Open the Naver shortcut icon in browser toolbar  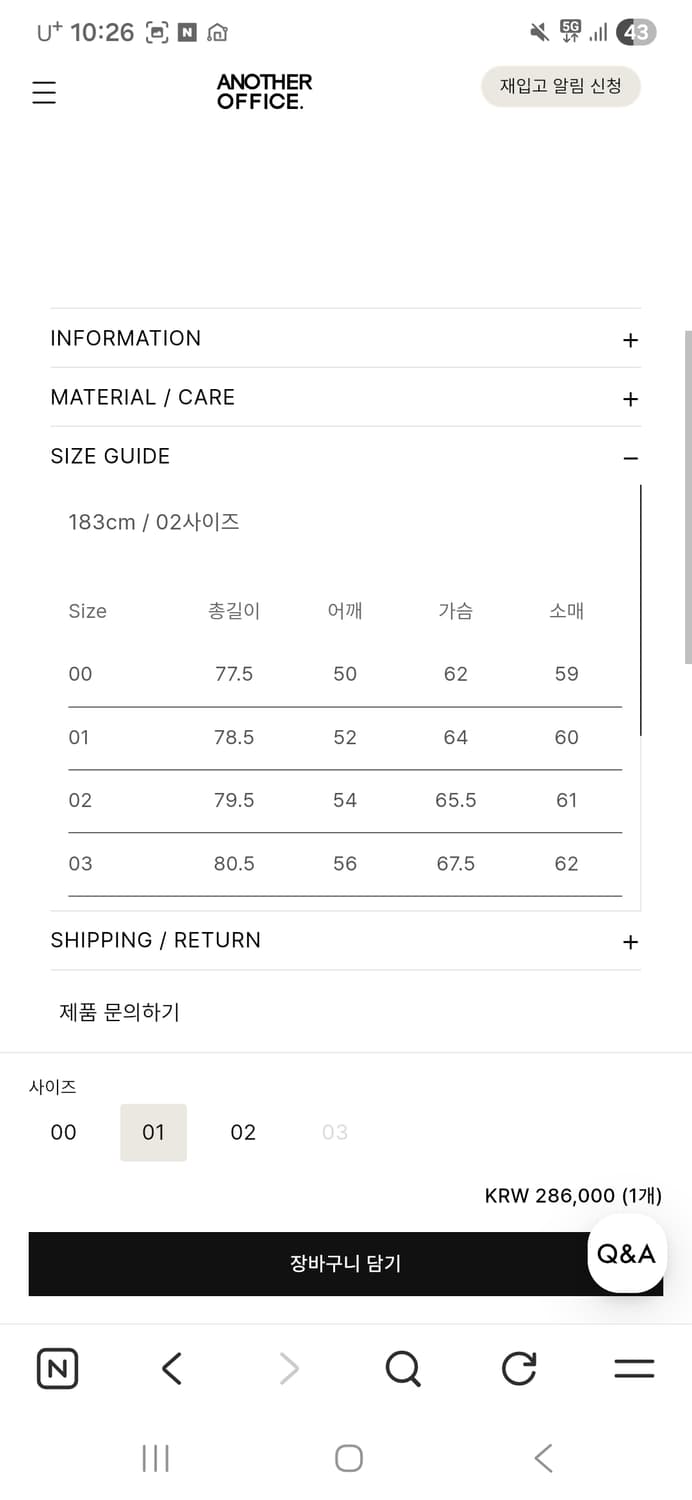click(x=57, y=1368)
